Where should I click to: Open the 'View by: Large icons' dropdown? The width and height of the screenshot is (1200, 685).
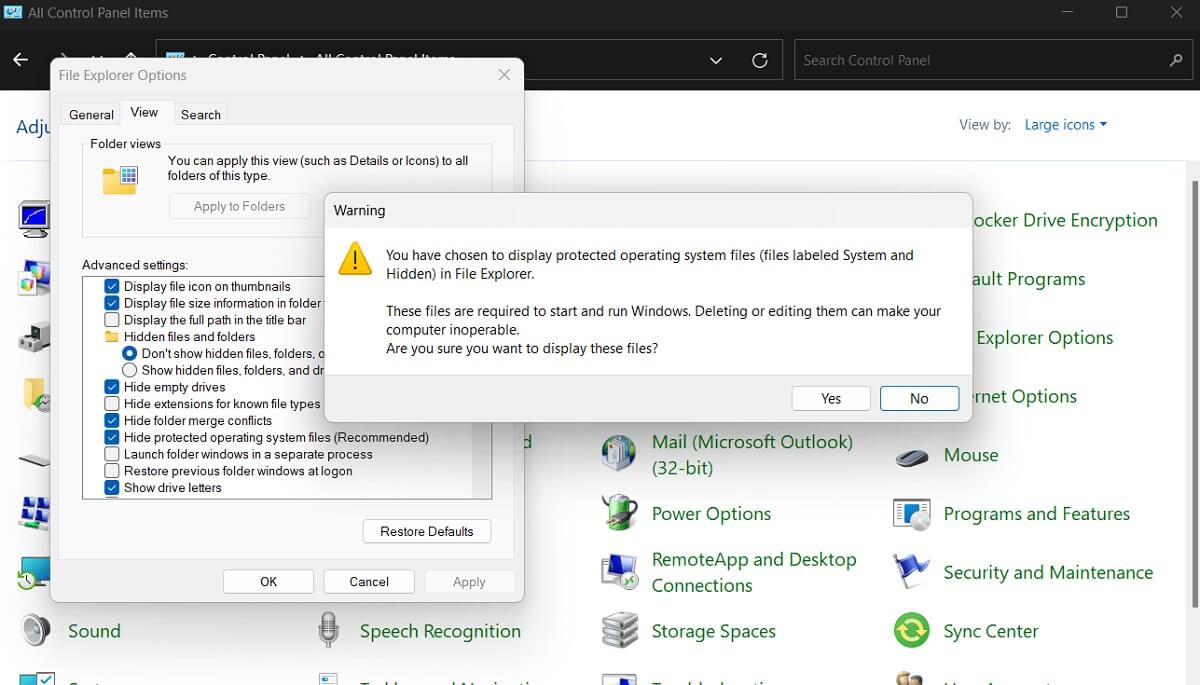[x=1065, y=124]
